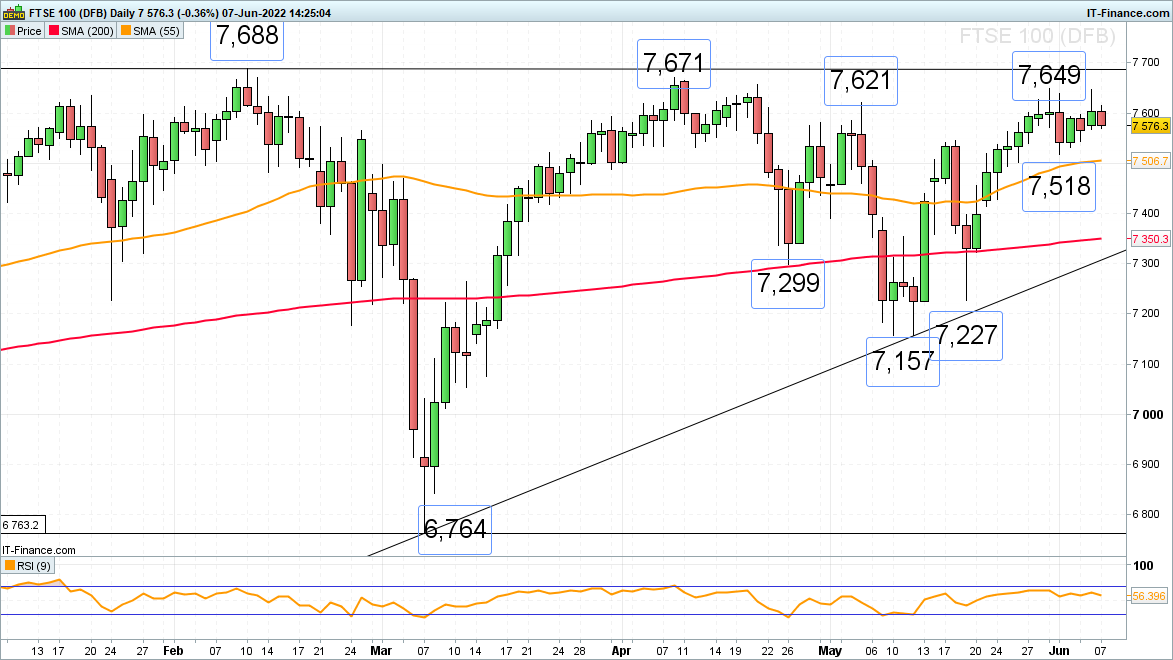
Task: Click the DEMO chart icon in the title bar
Action: tap(14, 12)
